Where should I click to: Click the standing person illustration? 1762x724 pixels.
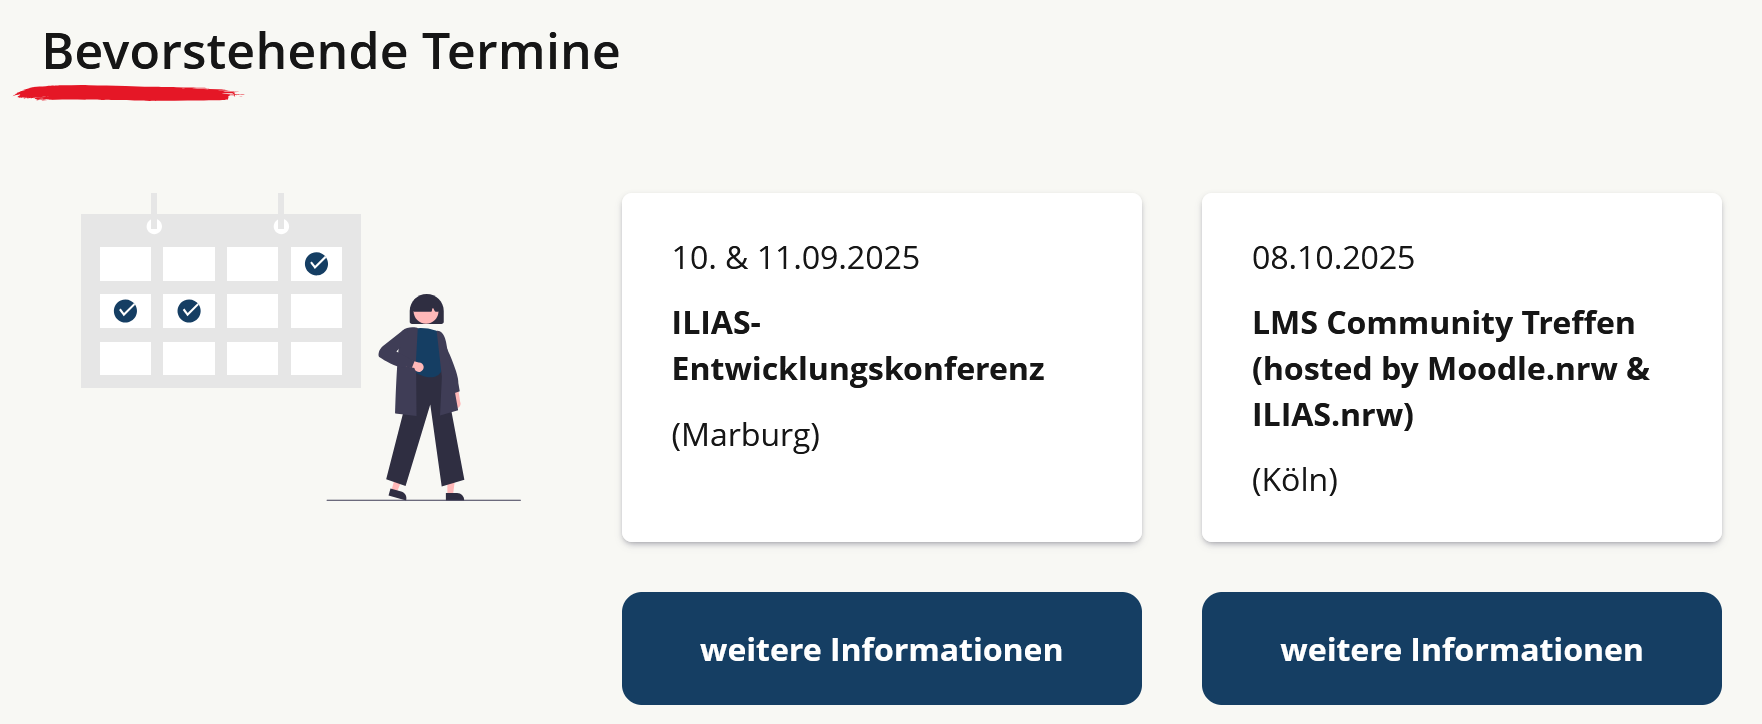pyautogui.click(x=424, y=397)
